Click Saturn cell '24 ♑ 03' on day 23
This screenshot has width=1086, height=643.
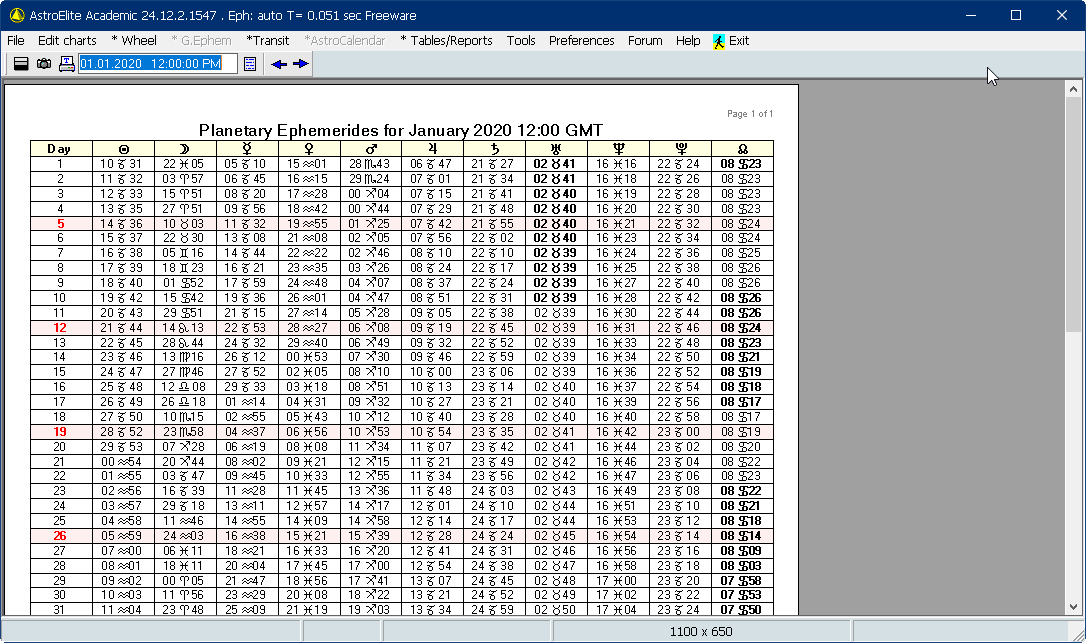(x=493, y=491)
